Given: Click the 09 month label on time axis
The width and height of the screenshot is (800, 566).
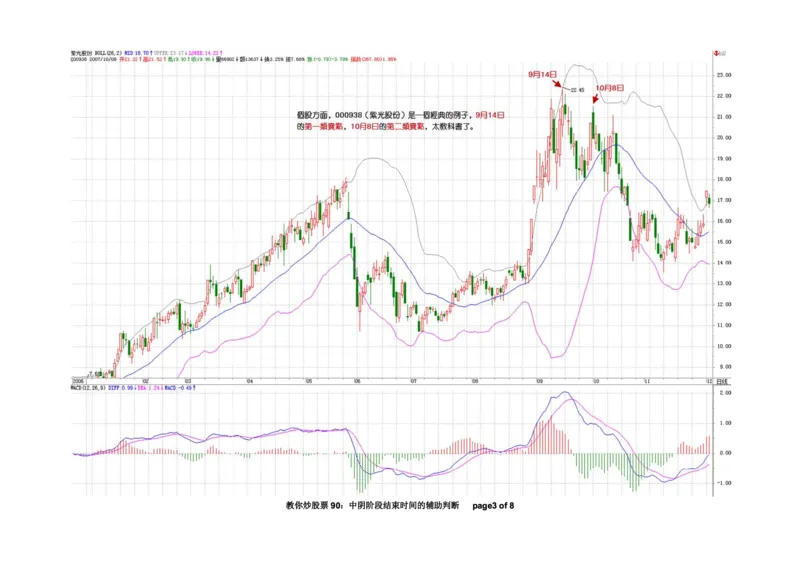Looking at the screenshot, I should pyautogui.click(x=538, y=381).
